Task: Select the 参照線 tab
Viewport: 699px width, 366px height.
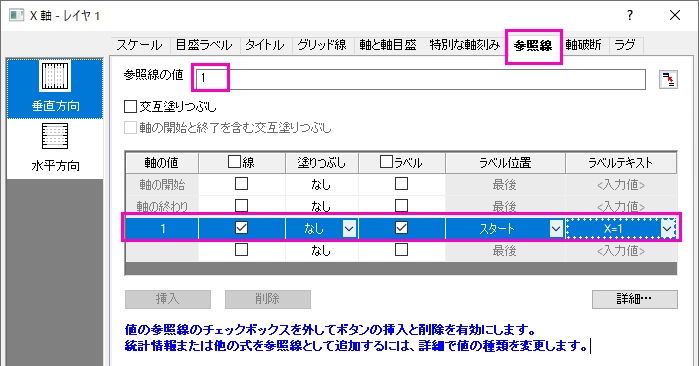Action: point(533,45)
